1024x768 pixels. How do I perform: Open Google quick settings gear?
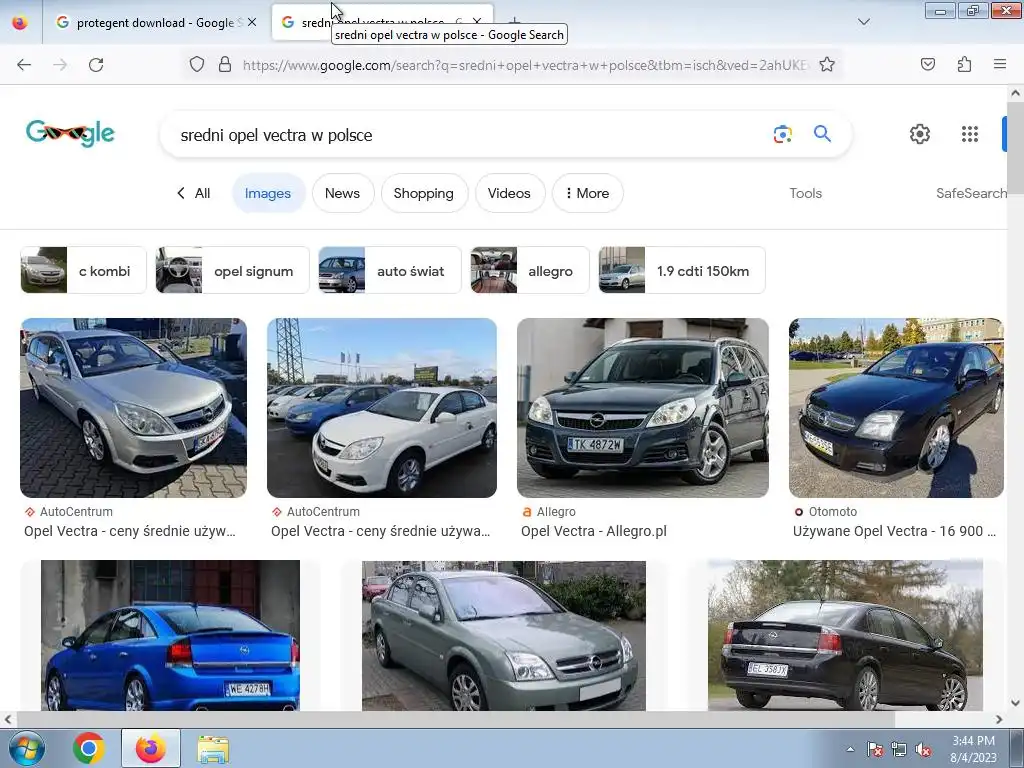[x=920, y=134]
